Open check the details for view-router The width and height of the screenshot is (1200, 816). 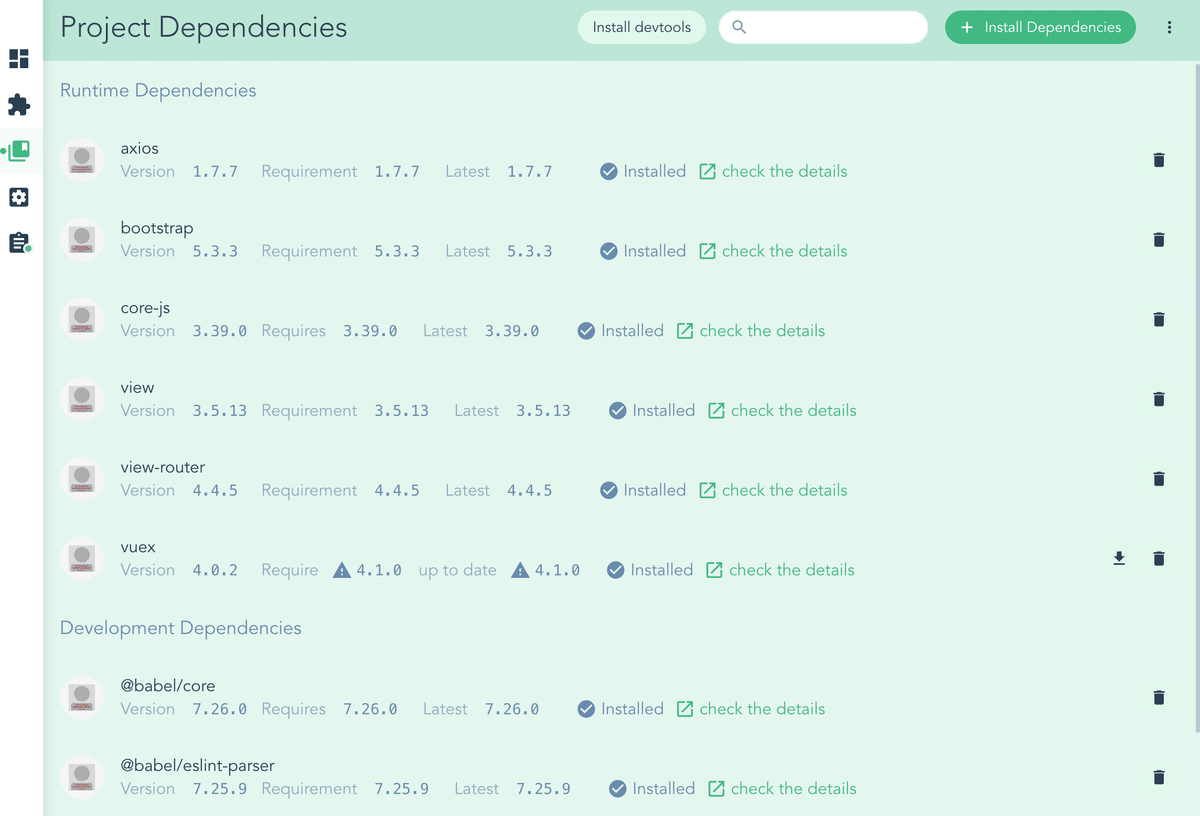click(773, 491)
